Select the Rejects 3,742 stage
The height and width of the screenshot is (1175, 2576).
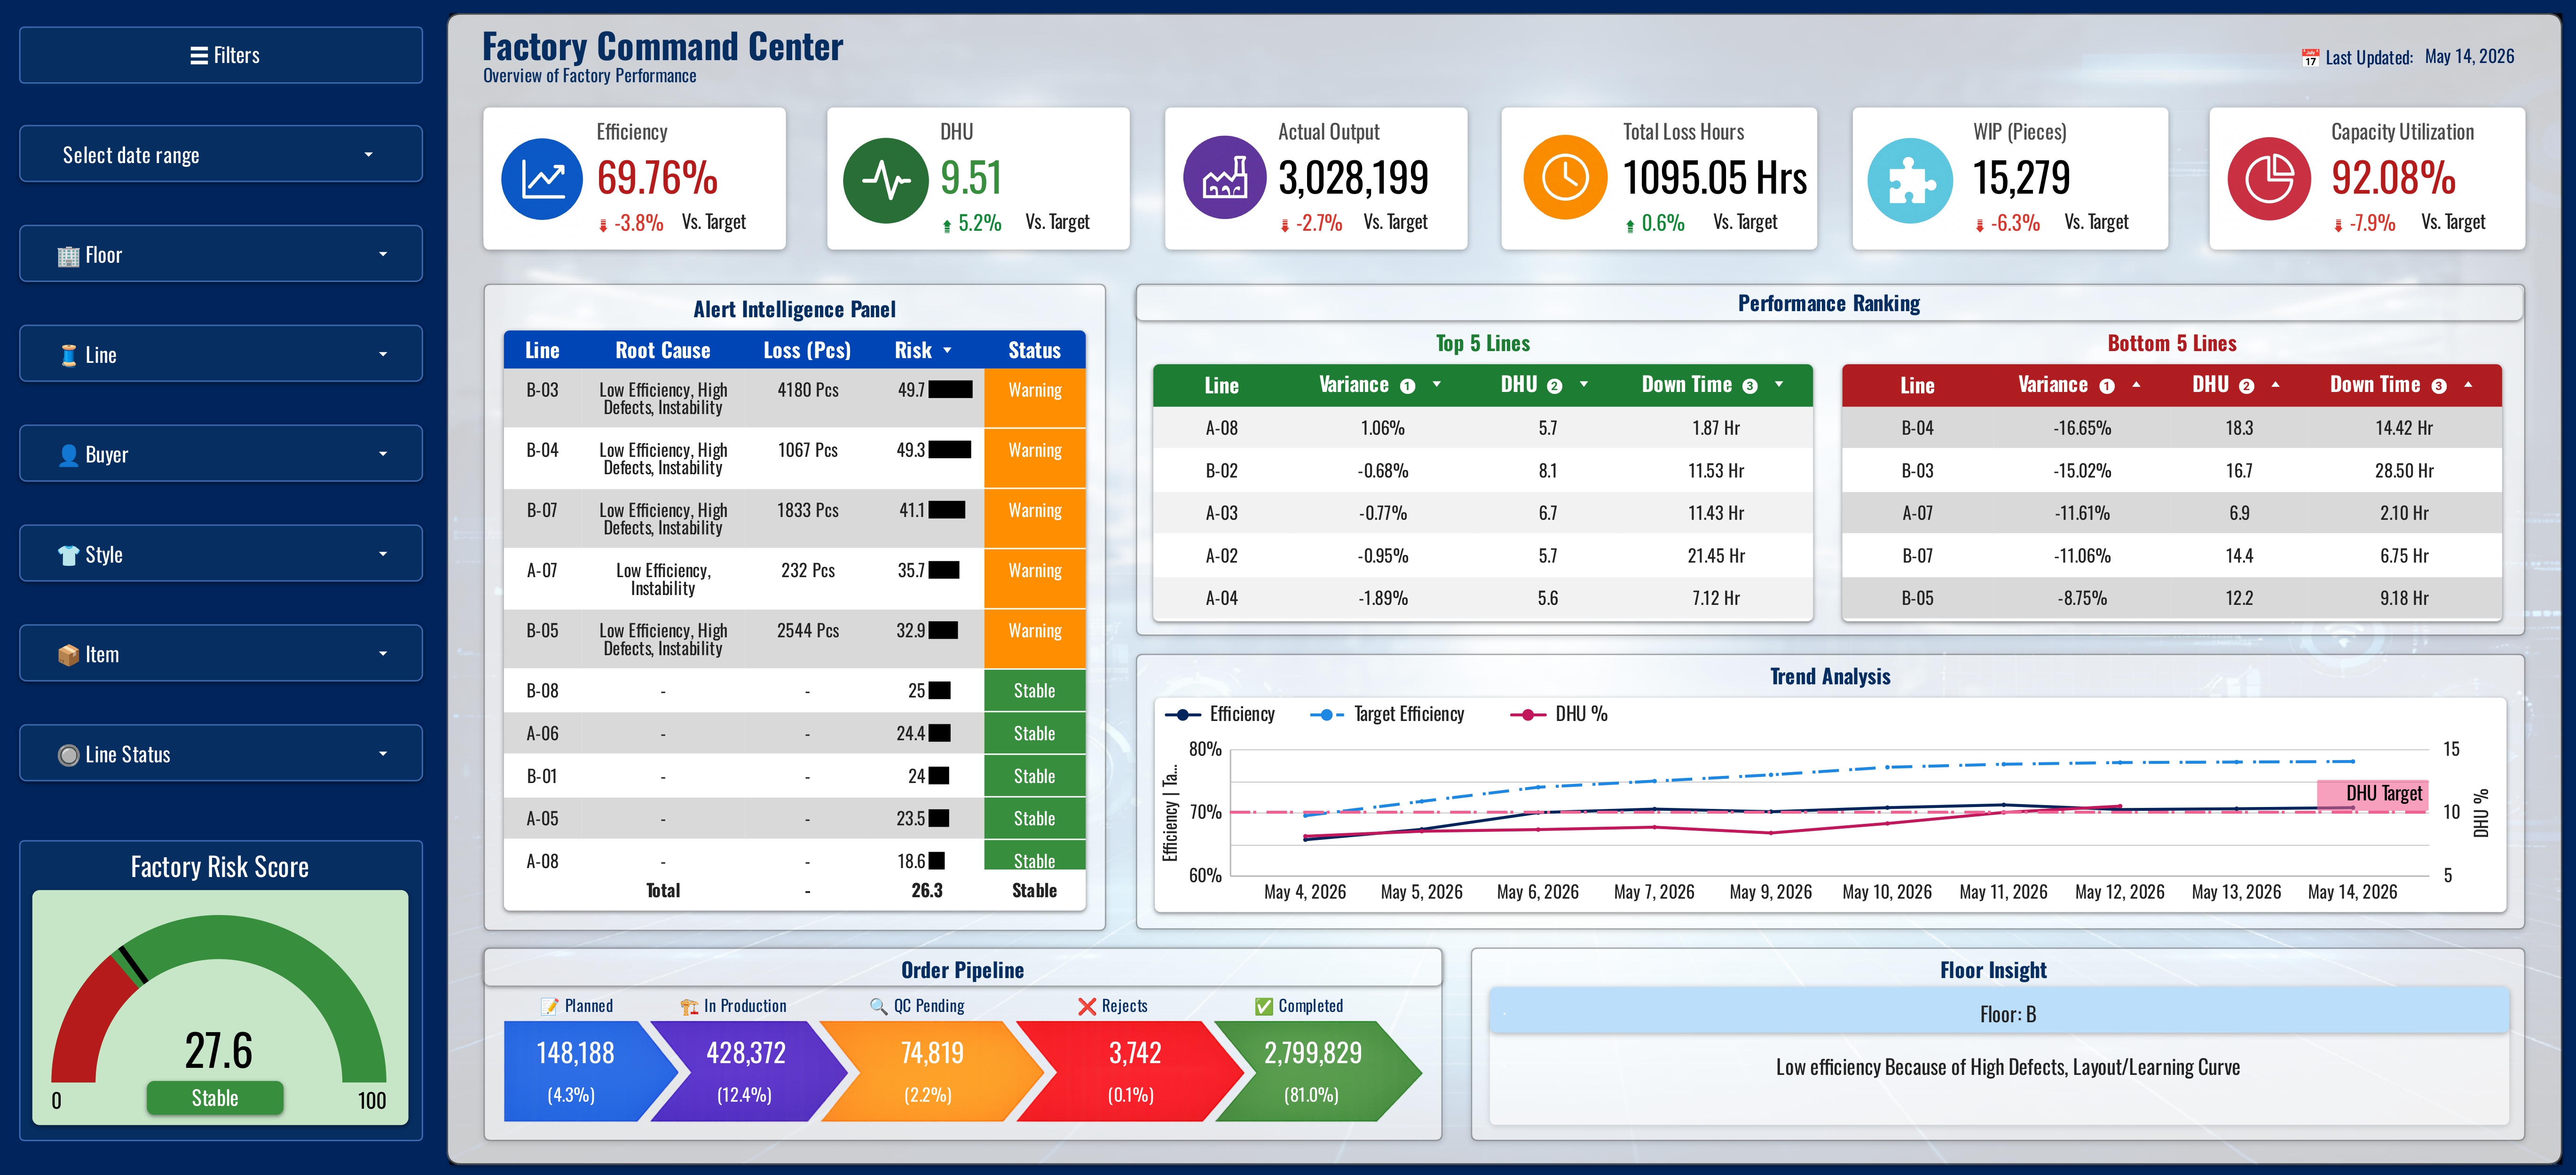click(1130, 1071)
